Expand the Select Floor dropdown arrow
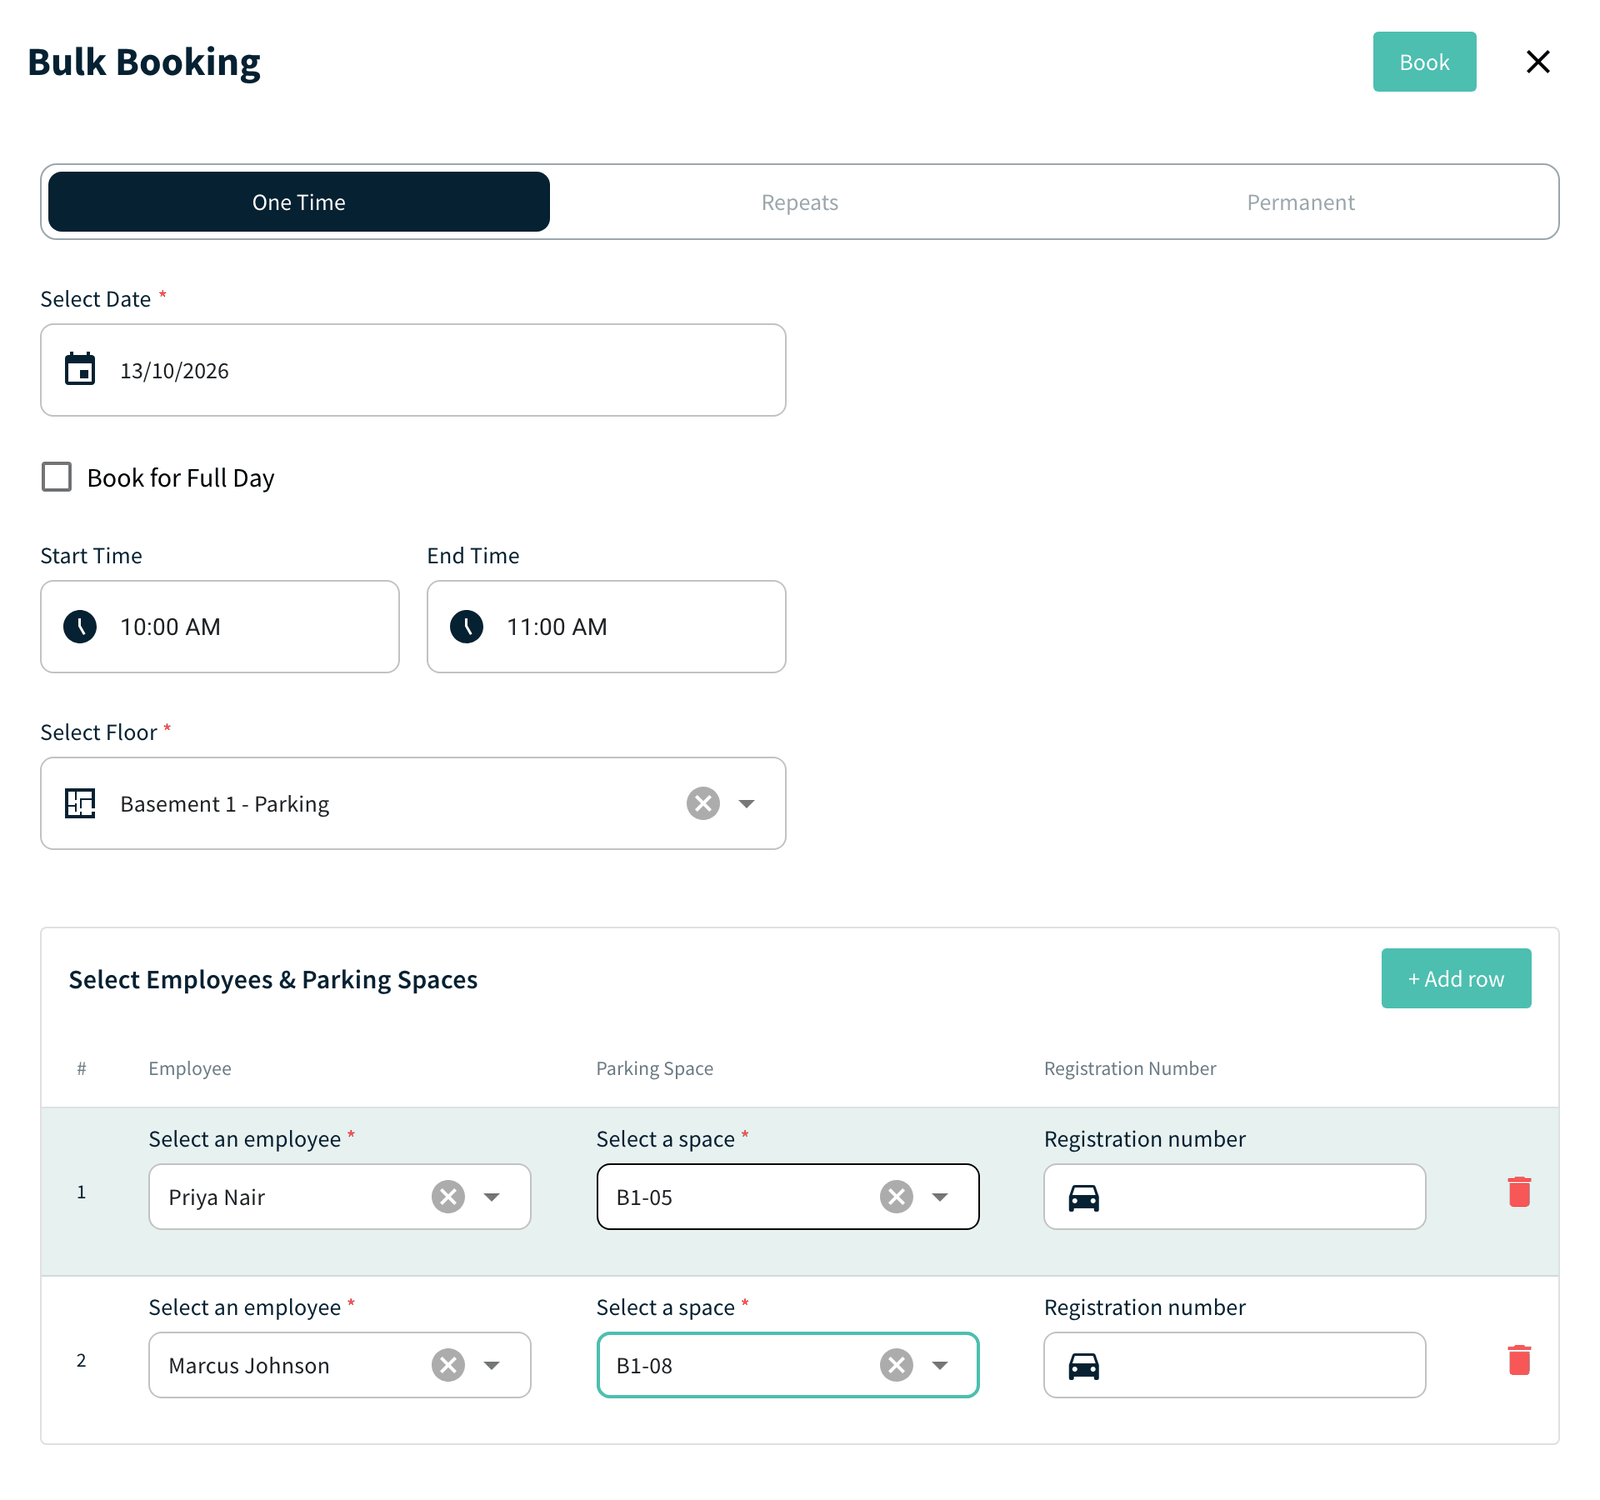Screen dimensions: 1600x1500 [x=747, y=803]
